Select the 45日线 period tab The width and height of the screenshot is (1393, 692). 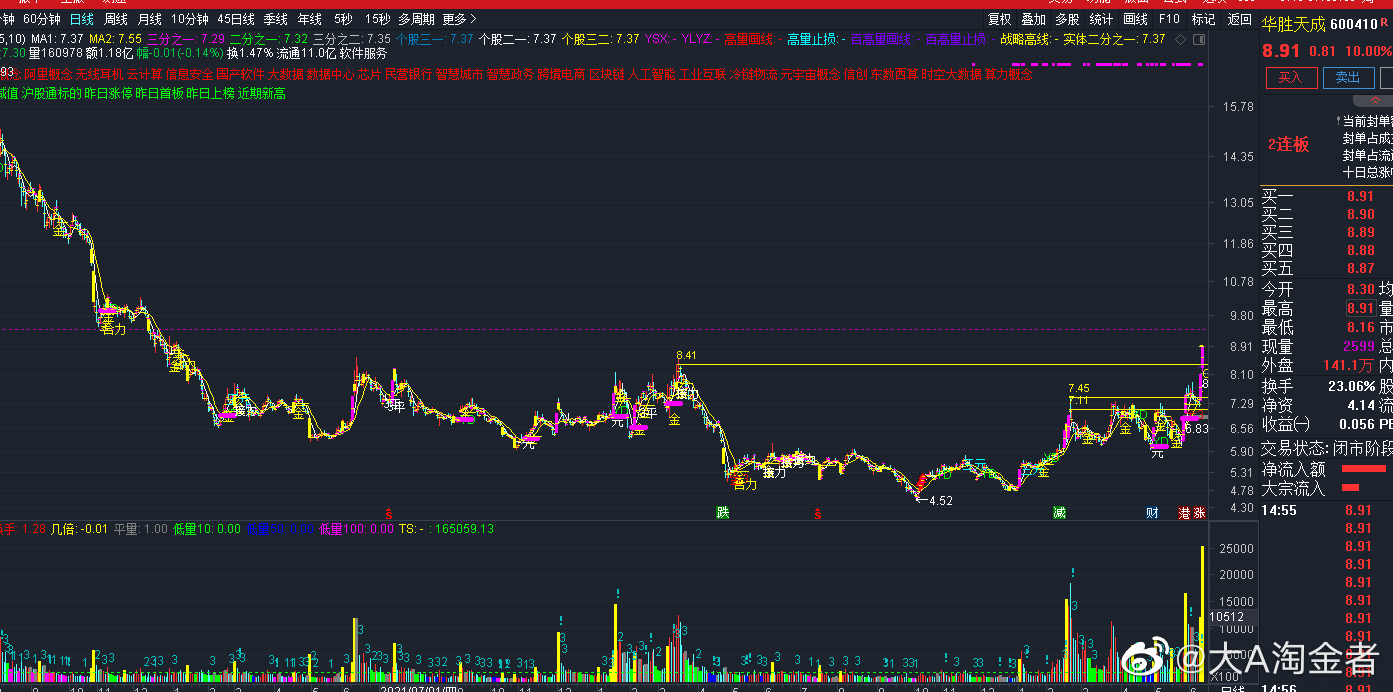tap(236, 19)
